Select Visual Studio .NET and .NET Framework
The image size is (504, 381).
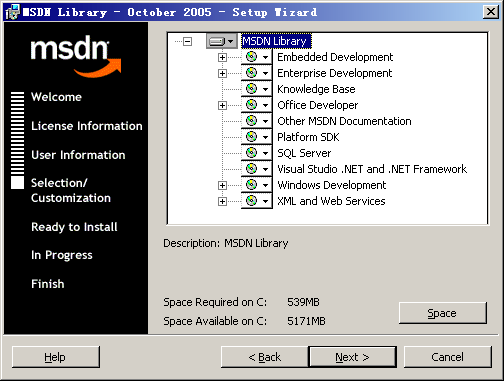[372, 169]
